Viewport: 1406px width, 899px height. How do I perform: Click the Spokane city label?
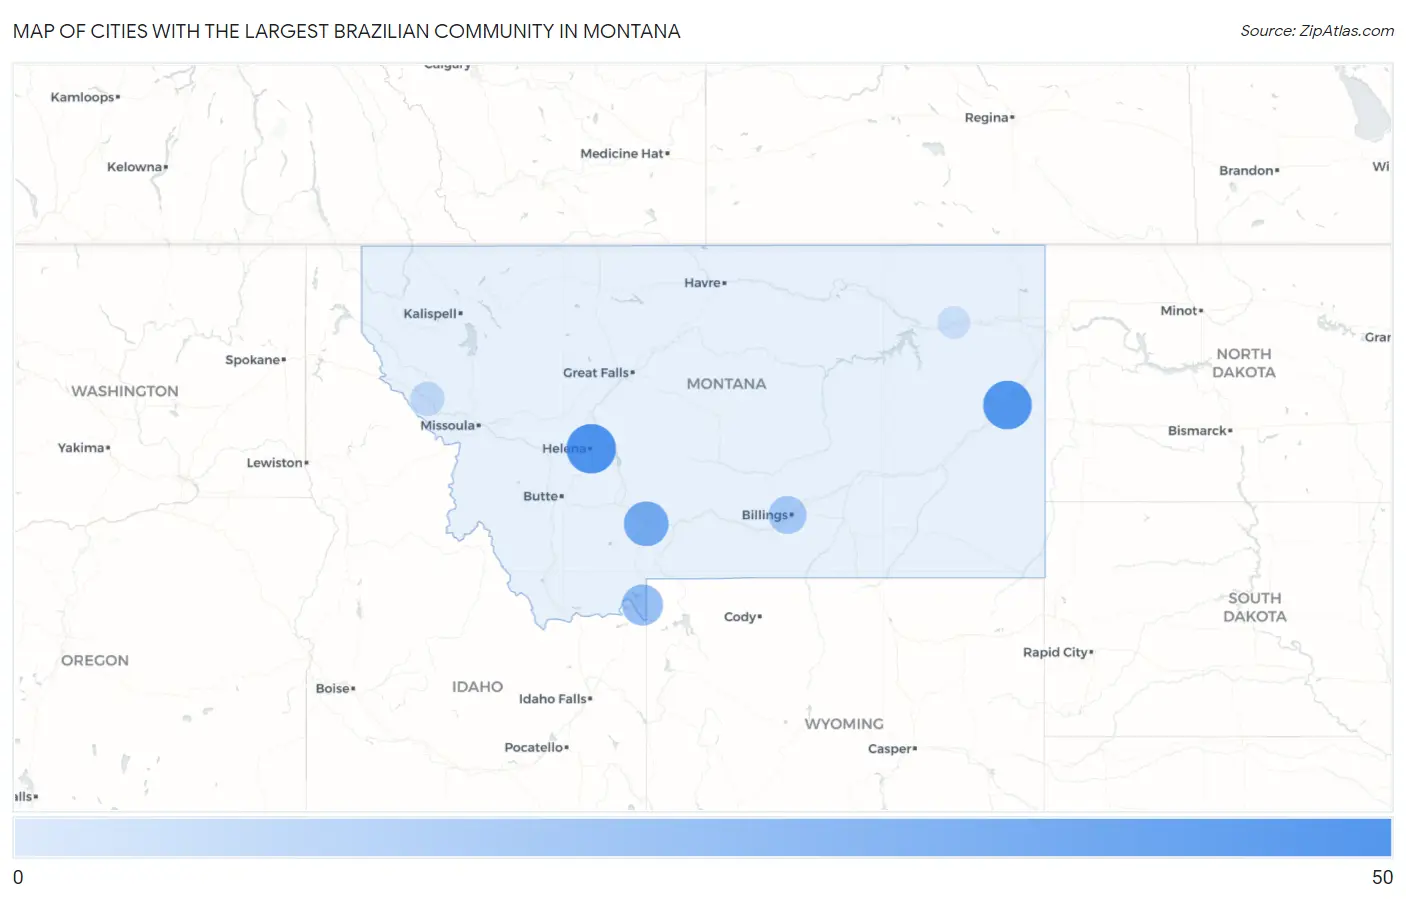coord(252,360)
